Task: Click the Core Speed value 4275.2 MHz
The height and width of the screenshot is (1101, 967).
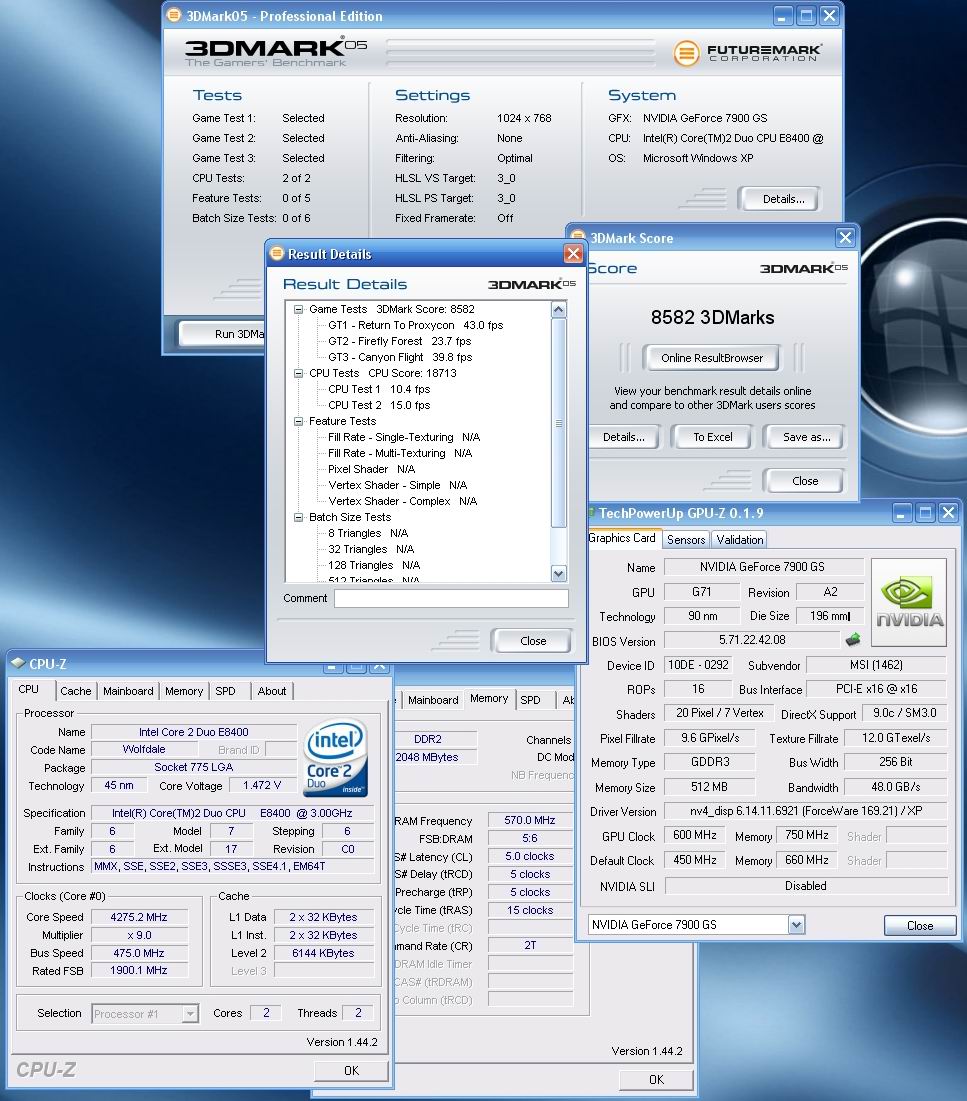Action: [x=139, y=917]
